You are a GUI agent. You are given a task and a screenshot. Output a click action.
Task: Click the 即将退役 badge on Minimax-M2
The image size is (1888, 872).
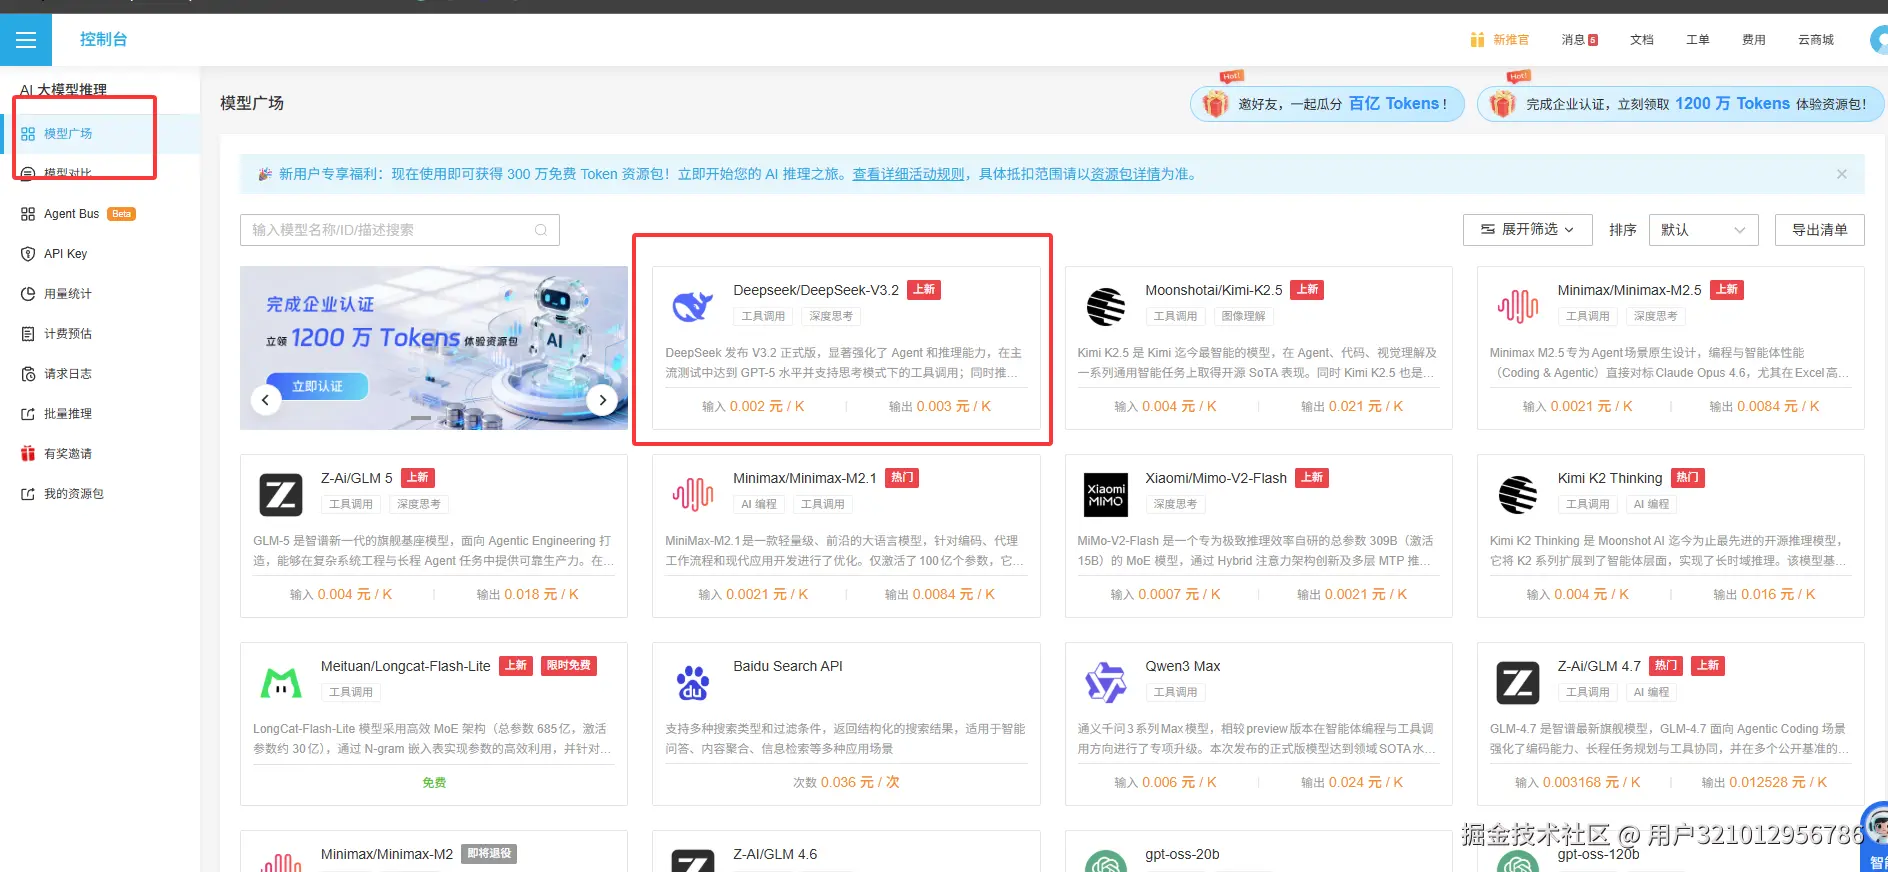(489, 854)
